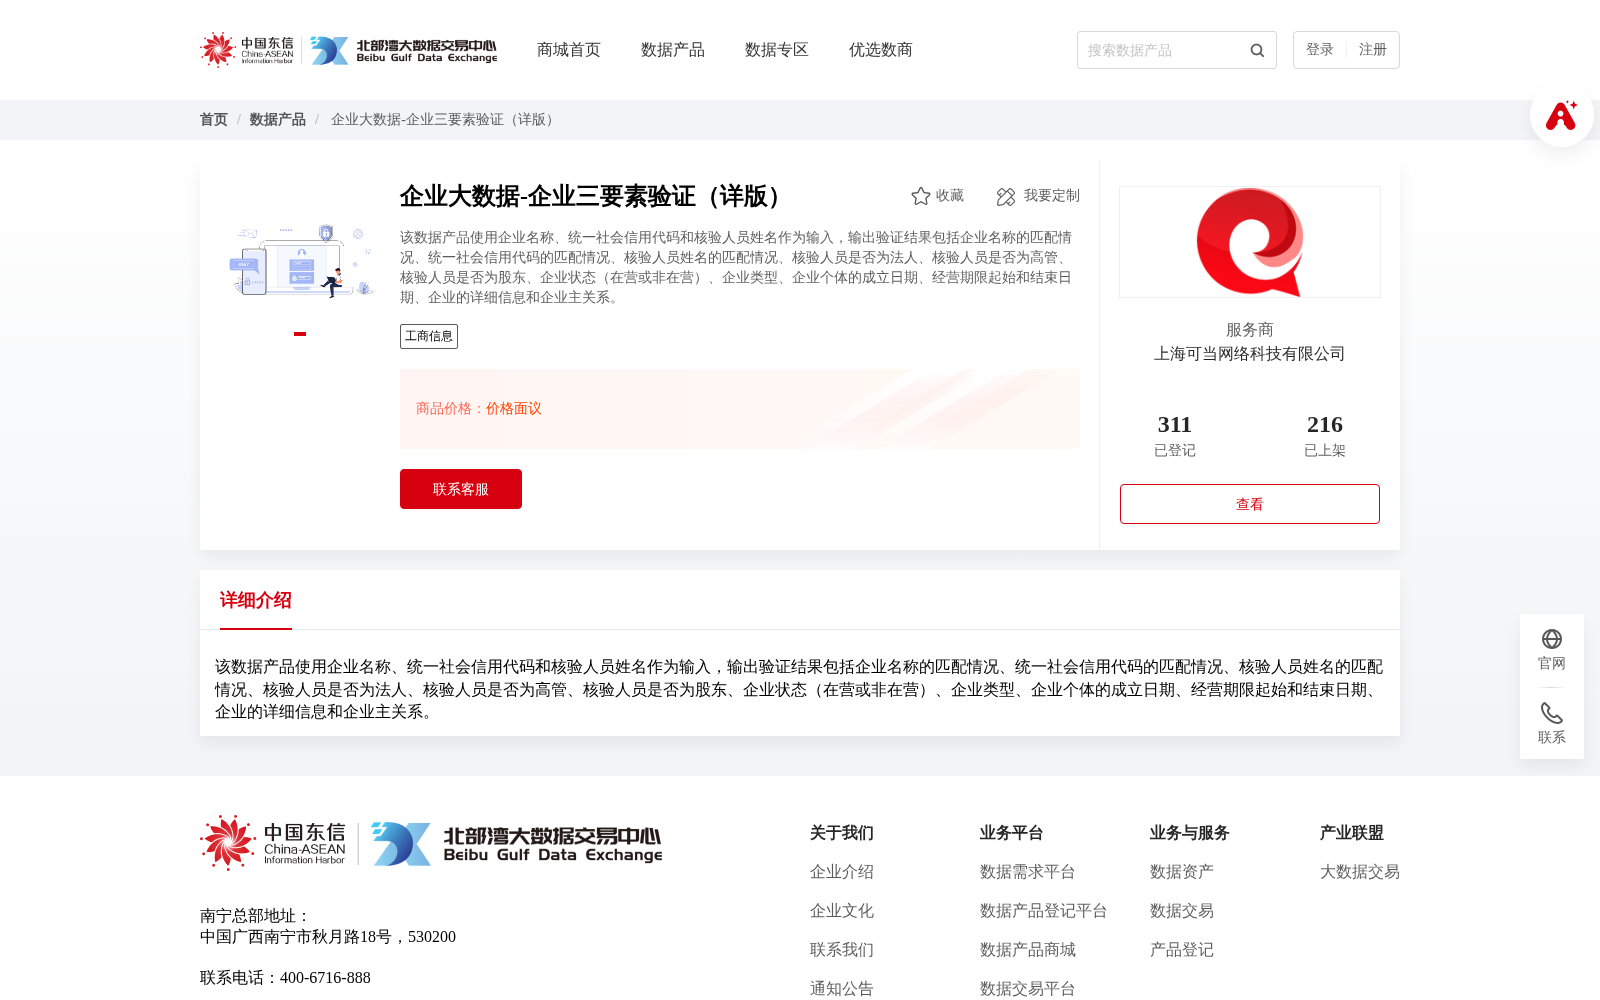Click the 注册 register link
The width and height of the screenshot is (1600, 1000).
pyautogui.click(x=1374, y=49)
